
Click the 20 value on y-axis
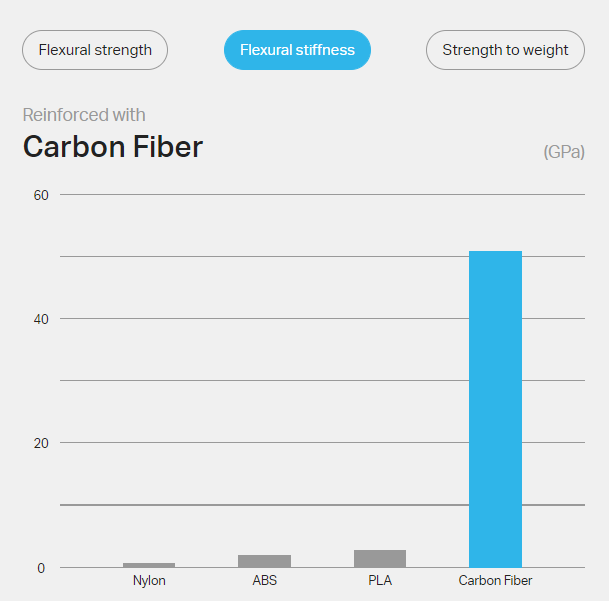click(41, 443)
